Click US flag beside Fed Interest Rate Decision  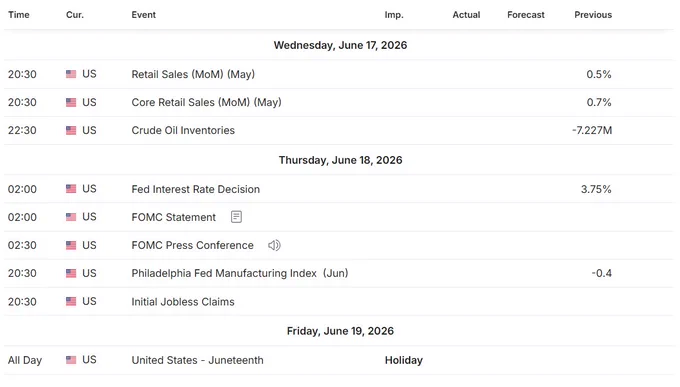[71, 189]
